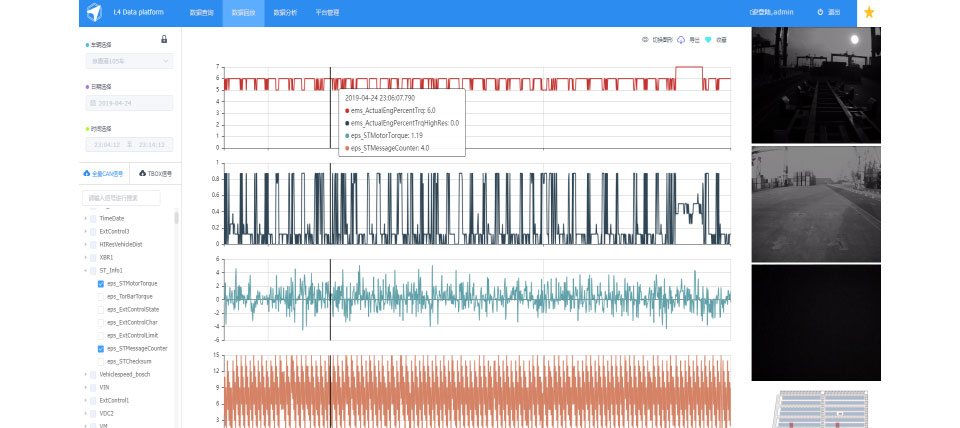Check the TimeDate group checkbox
The height and width of the screenshot is (428, 960).
pos(93,219)
